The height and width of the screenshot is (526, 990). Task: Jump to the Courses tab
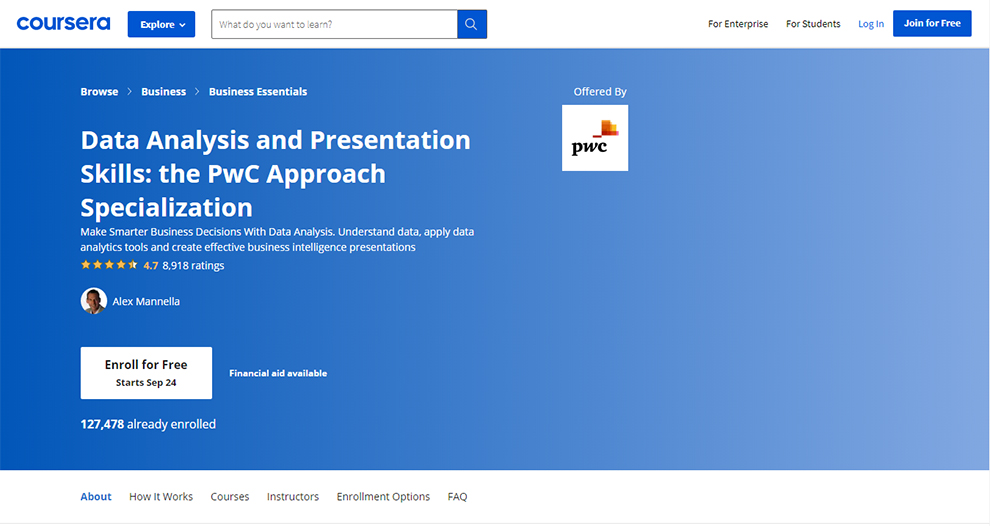[x=230, y=497]
